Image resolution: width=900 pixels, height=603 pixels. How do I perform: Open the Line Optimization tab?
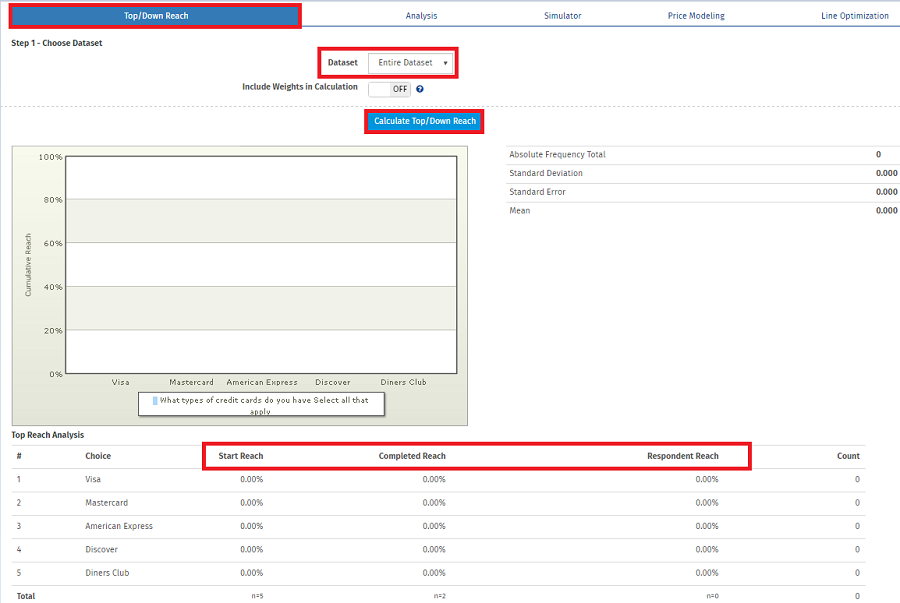[x=854, y=16]
